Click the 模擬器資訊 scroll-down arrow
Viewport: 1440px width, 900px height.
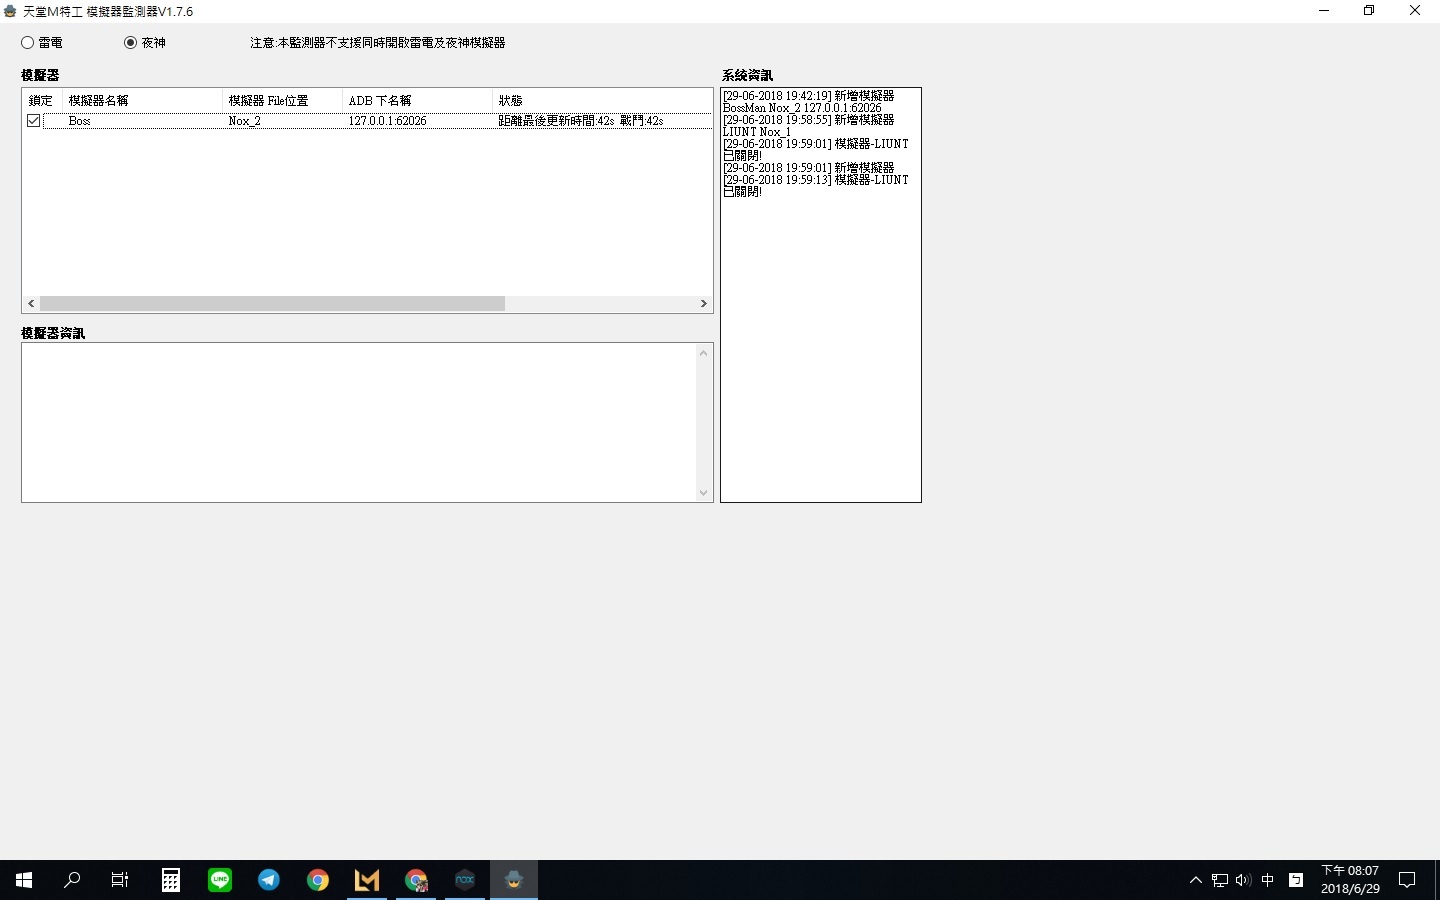[x=703, y=492]
